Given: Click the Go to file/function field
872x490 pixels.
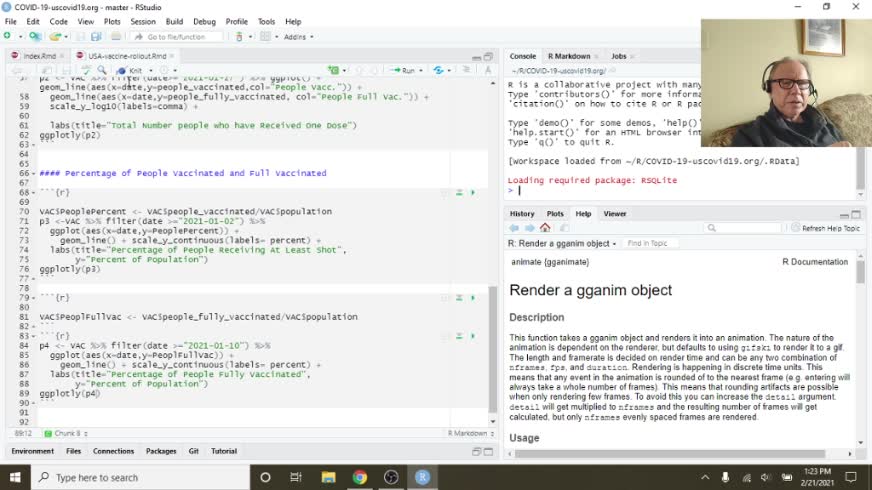Looking at the screenshot, I should click(x=177, y=37).
